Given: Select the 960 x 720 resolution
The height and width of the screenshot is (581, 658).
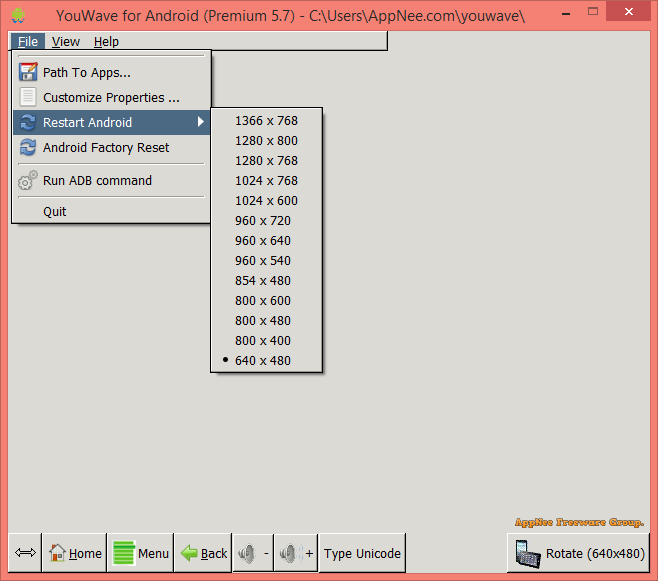Looking at the screenshot, I should click(x=266, y=221).
